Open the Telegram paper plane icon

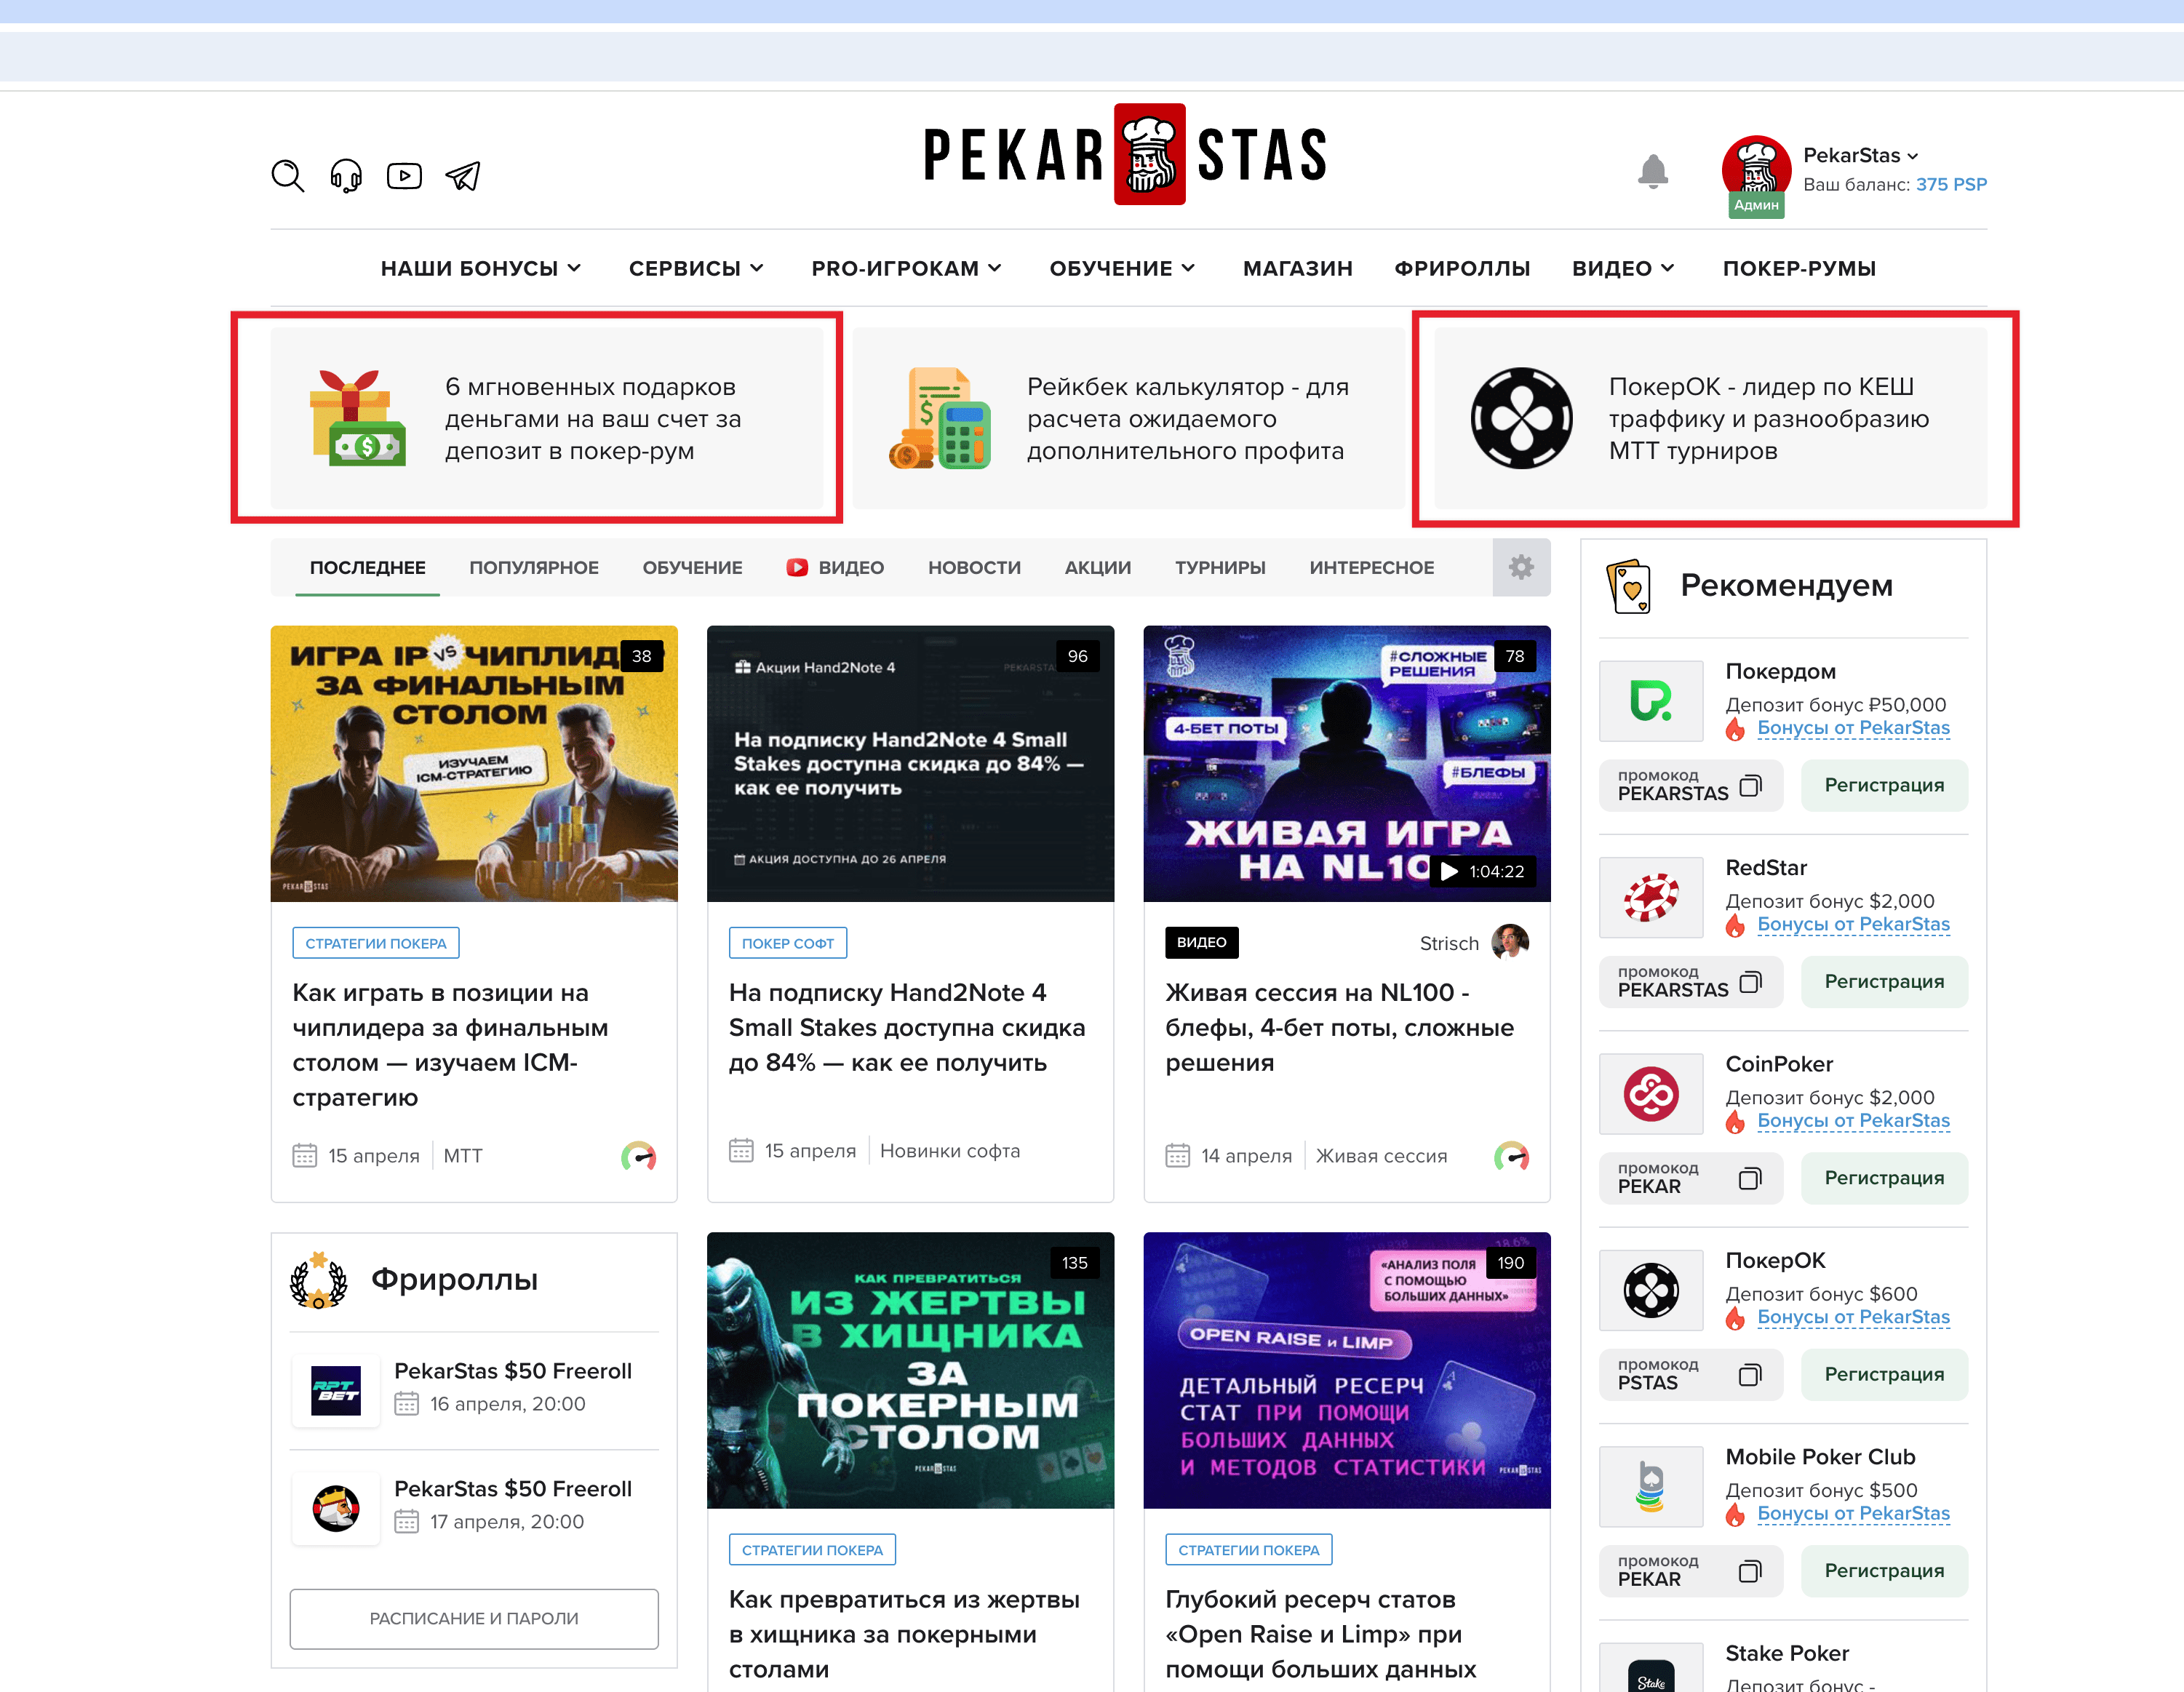tap(463, 176)
